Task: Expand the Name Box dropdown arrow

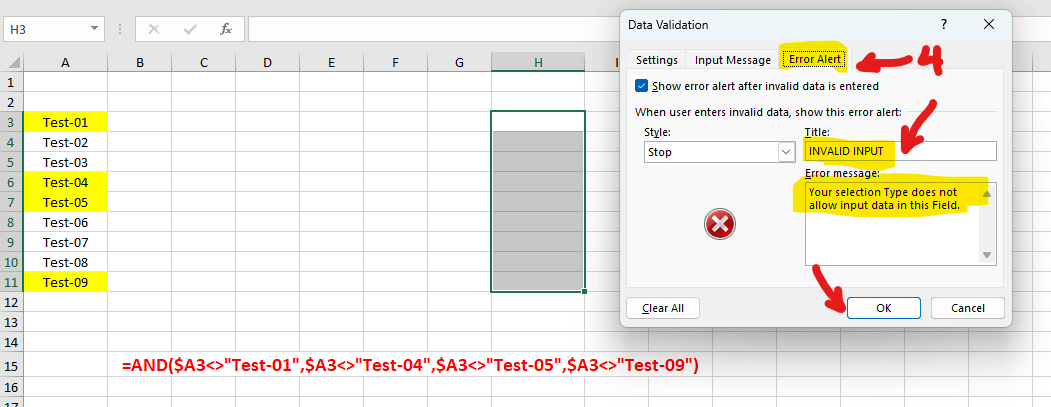Action: coord(94,30)
